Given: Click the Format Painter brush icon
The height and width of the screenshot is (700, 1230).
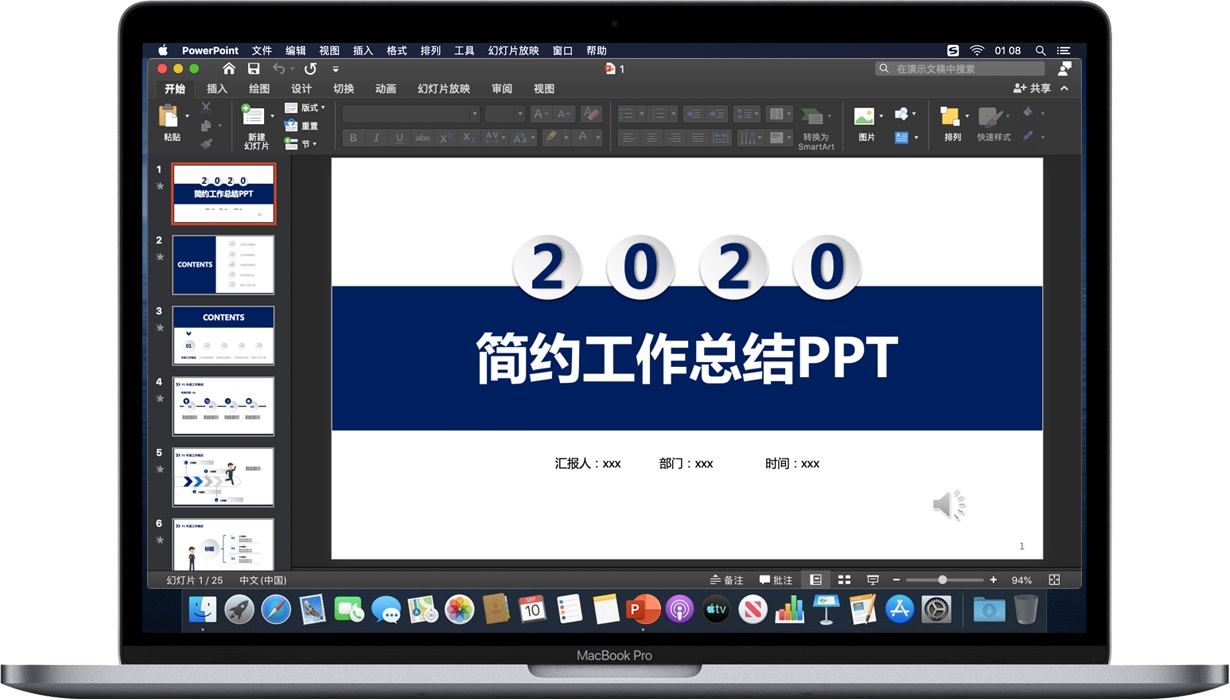Looking at the screenshot, I should coord(207,144).
